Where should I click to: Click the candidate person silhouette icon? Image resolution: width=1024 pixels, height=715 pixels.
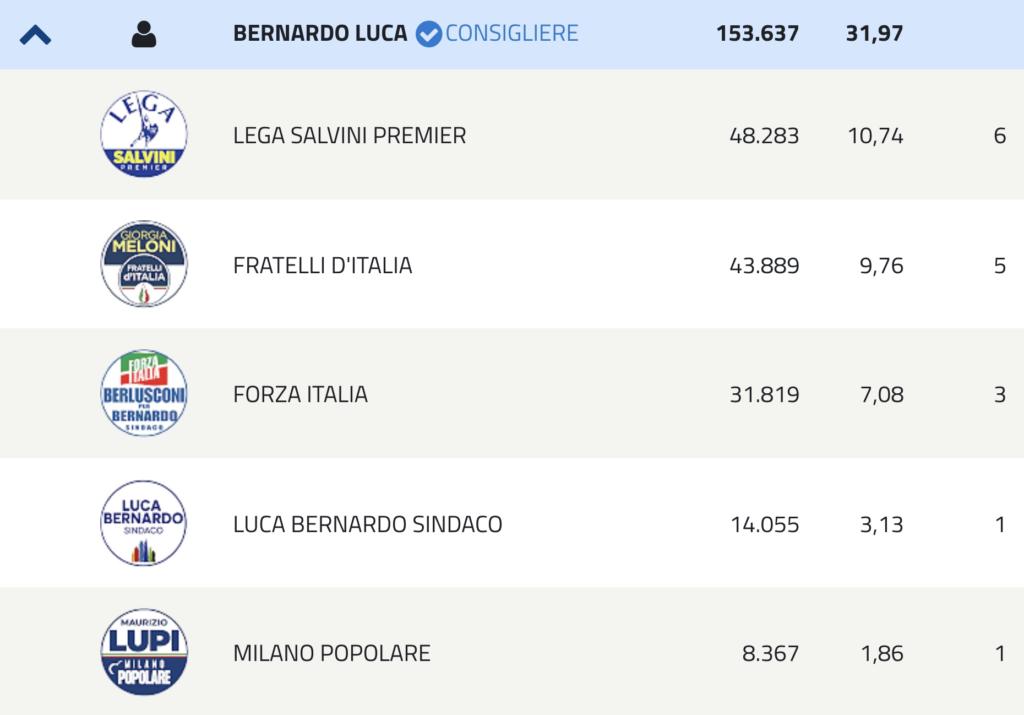click(144, 34)
